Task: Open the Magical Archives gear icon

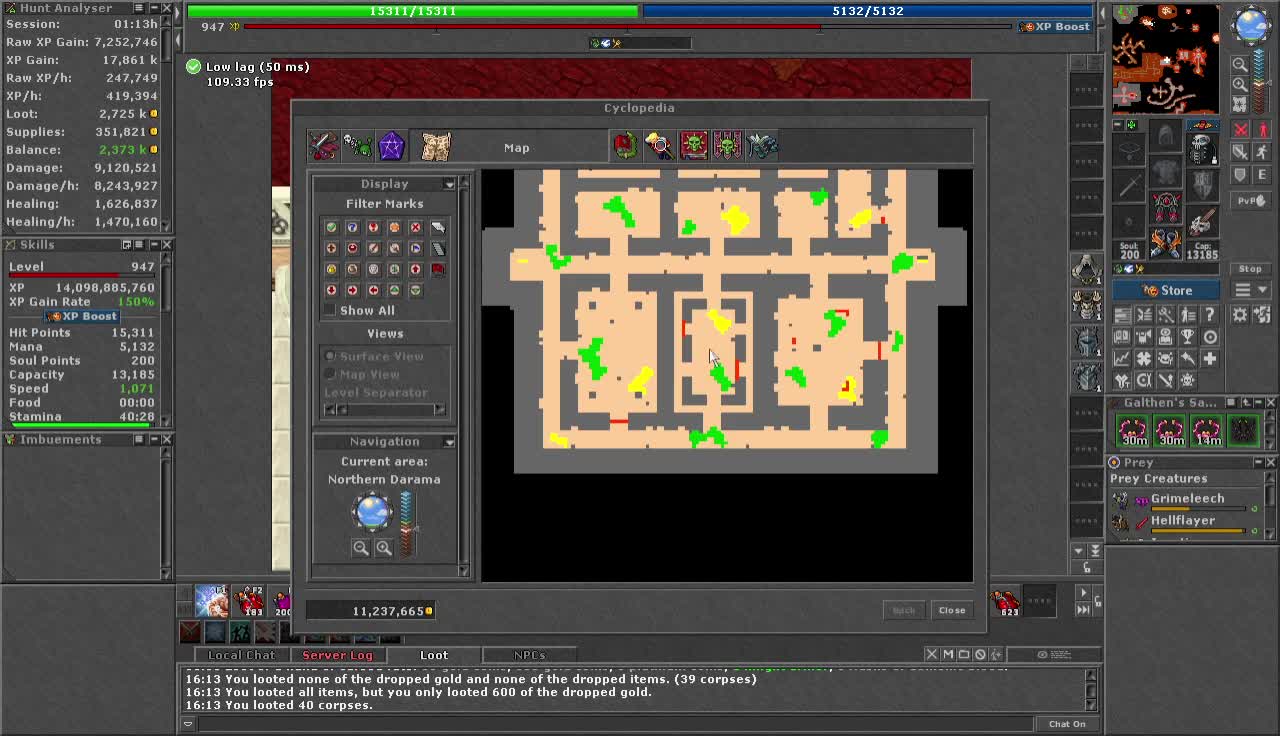Action: click(x=761, y=146)
